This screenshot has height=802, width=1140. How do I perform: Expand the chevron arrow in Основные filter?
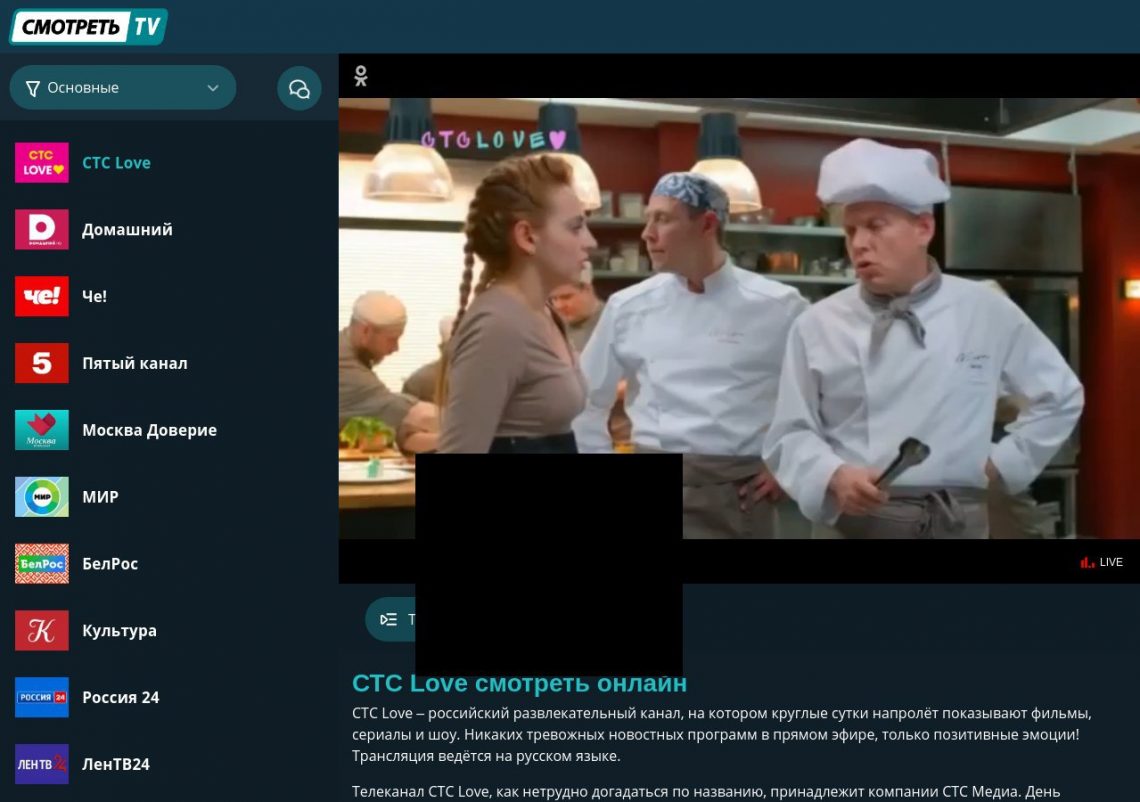click(213, 88)
